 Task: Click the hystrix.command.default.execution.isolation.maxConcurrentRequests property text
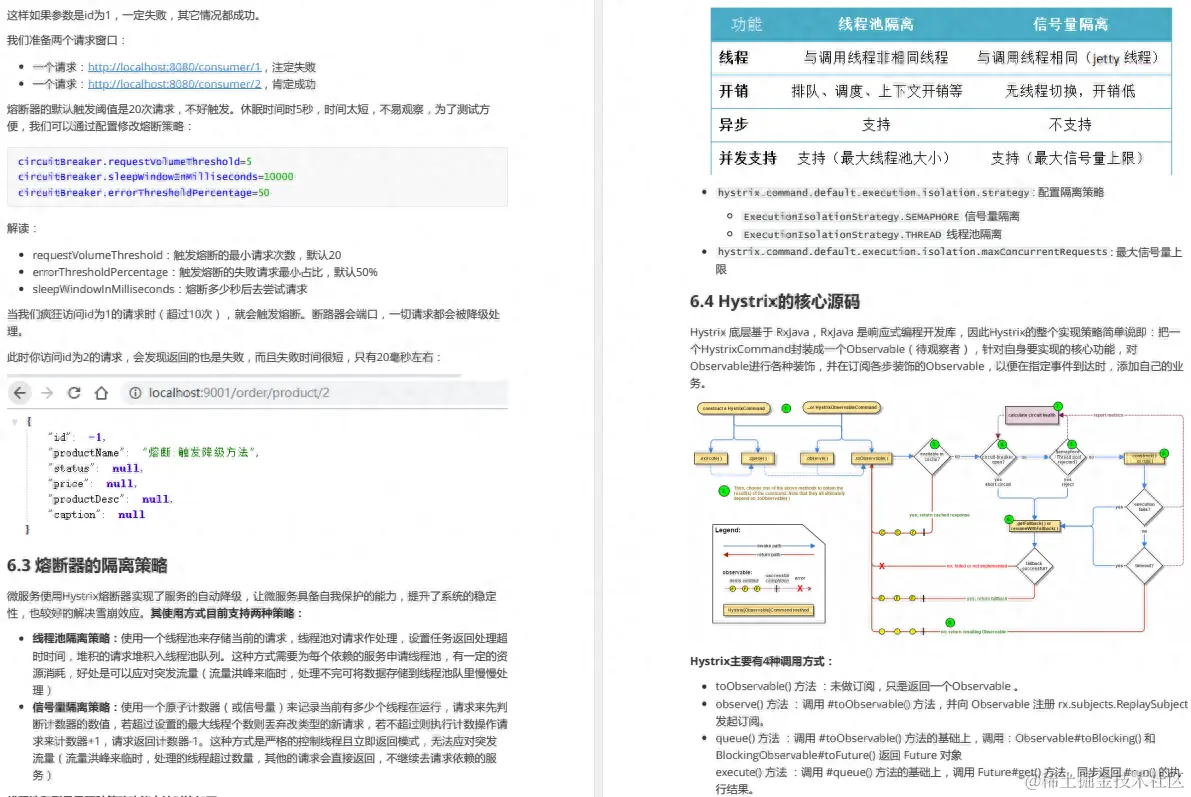[912, 251]
